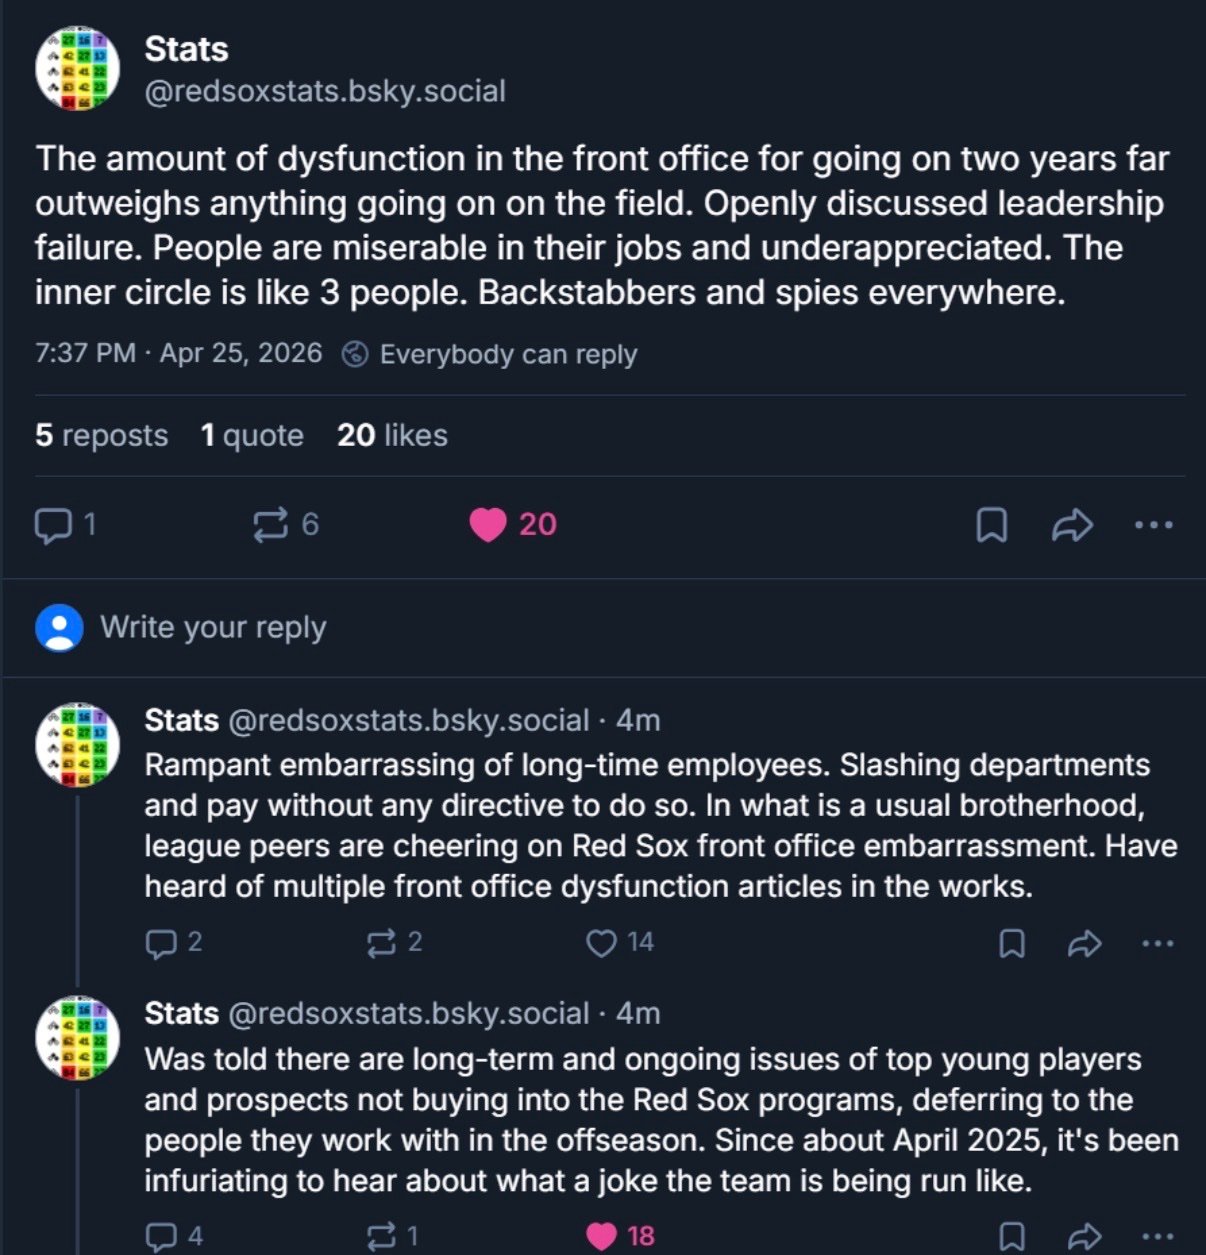The height and width of the screenshot is (1255, 1206).
Task: Show the 20 likes list
Action: 392,435
